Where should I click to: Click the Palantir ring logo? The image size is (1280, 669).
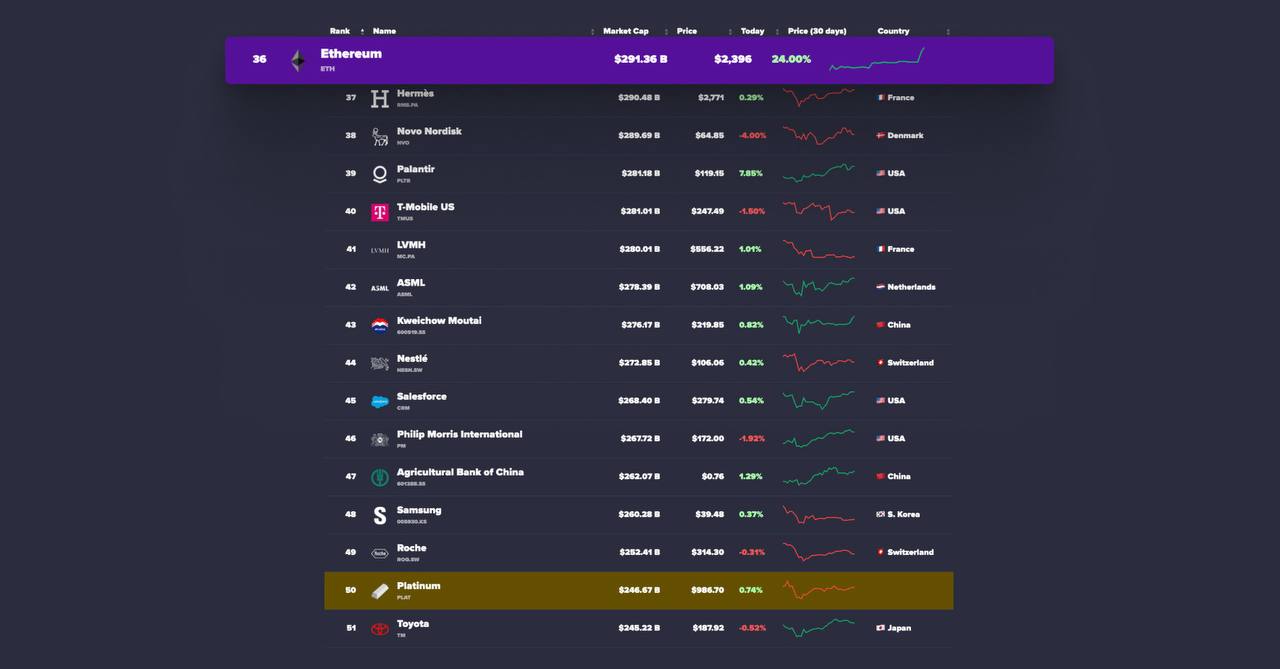click(380, 174)
